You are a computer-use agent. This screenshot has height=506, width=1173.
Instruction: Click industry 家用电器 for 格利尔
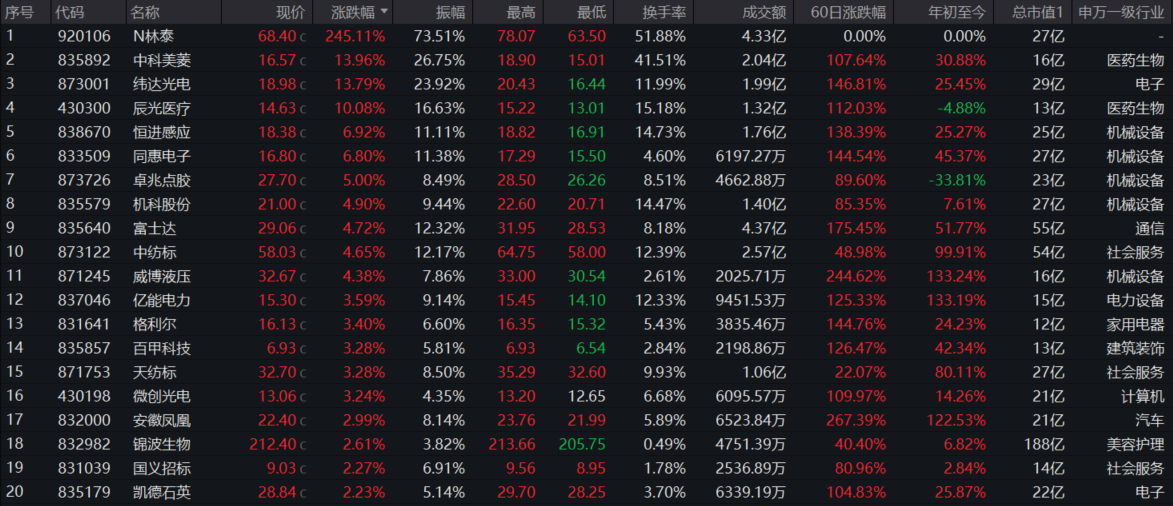pos(1136,324)
